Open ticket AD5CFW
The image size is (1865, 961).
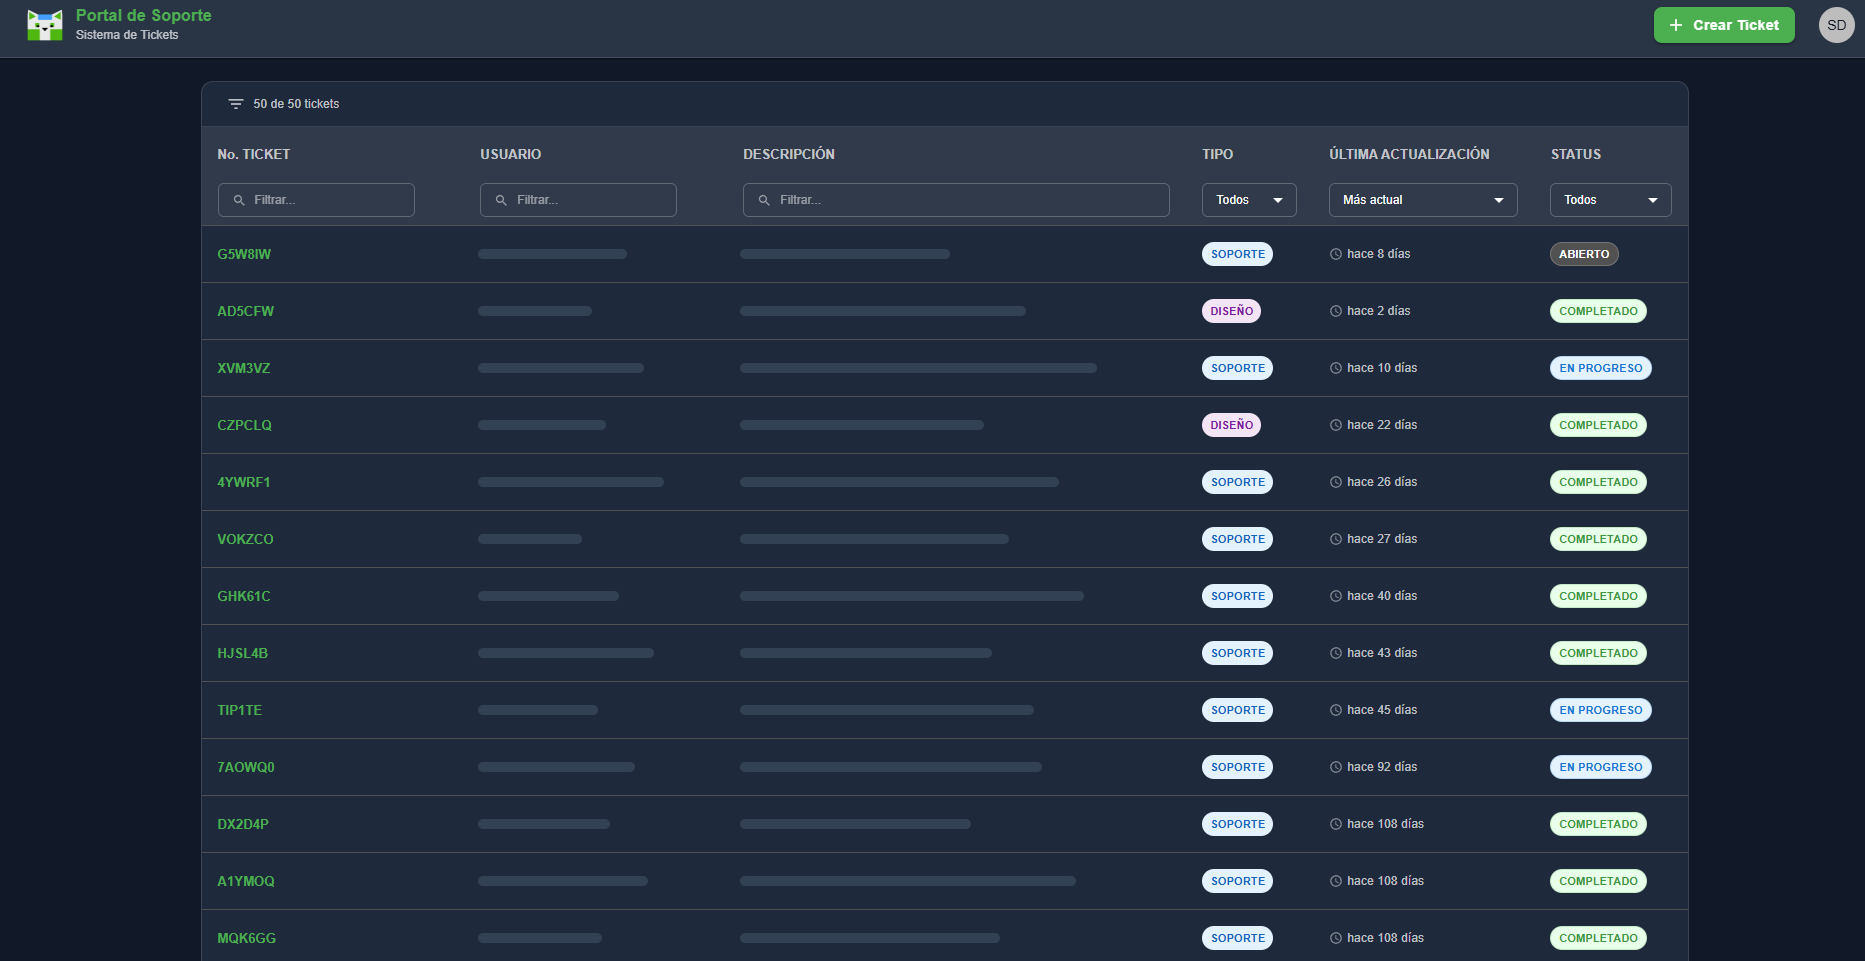[246, 311]
